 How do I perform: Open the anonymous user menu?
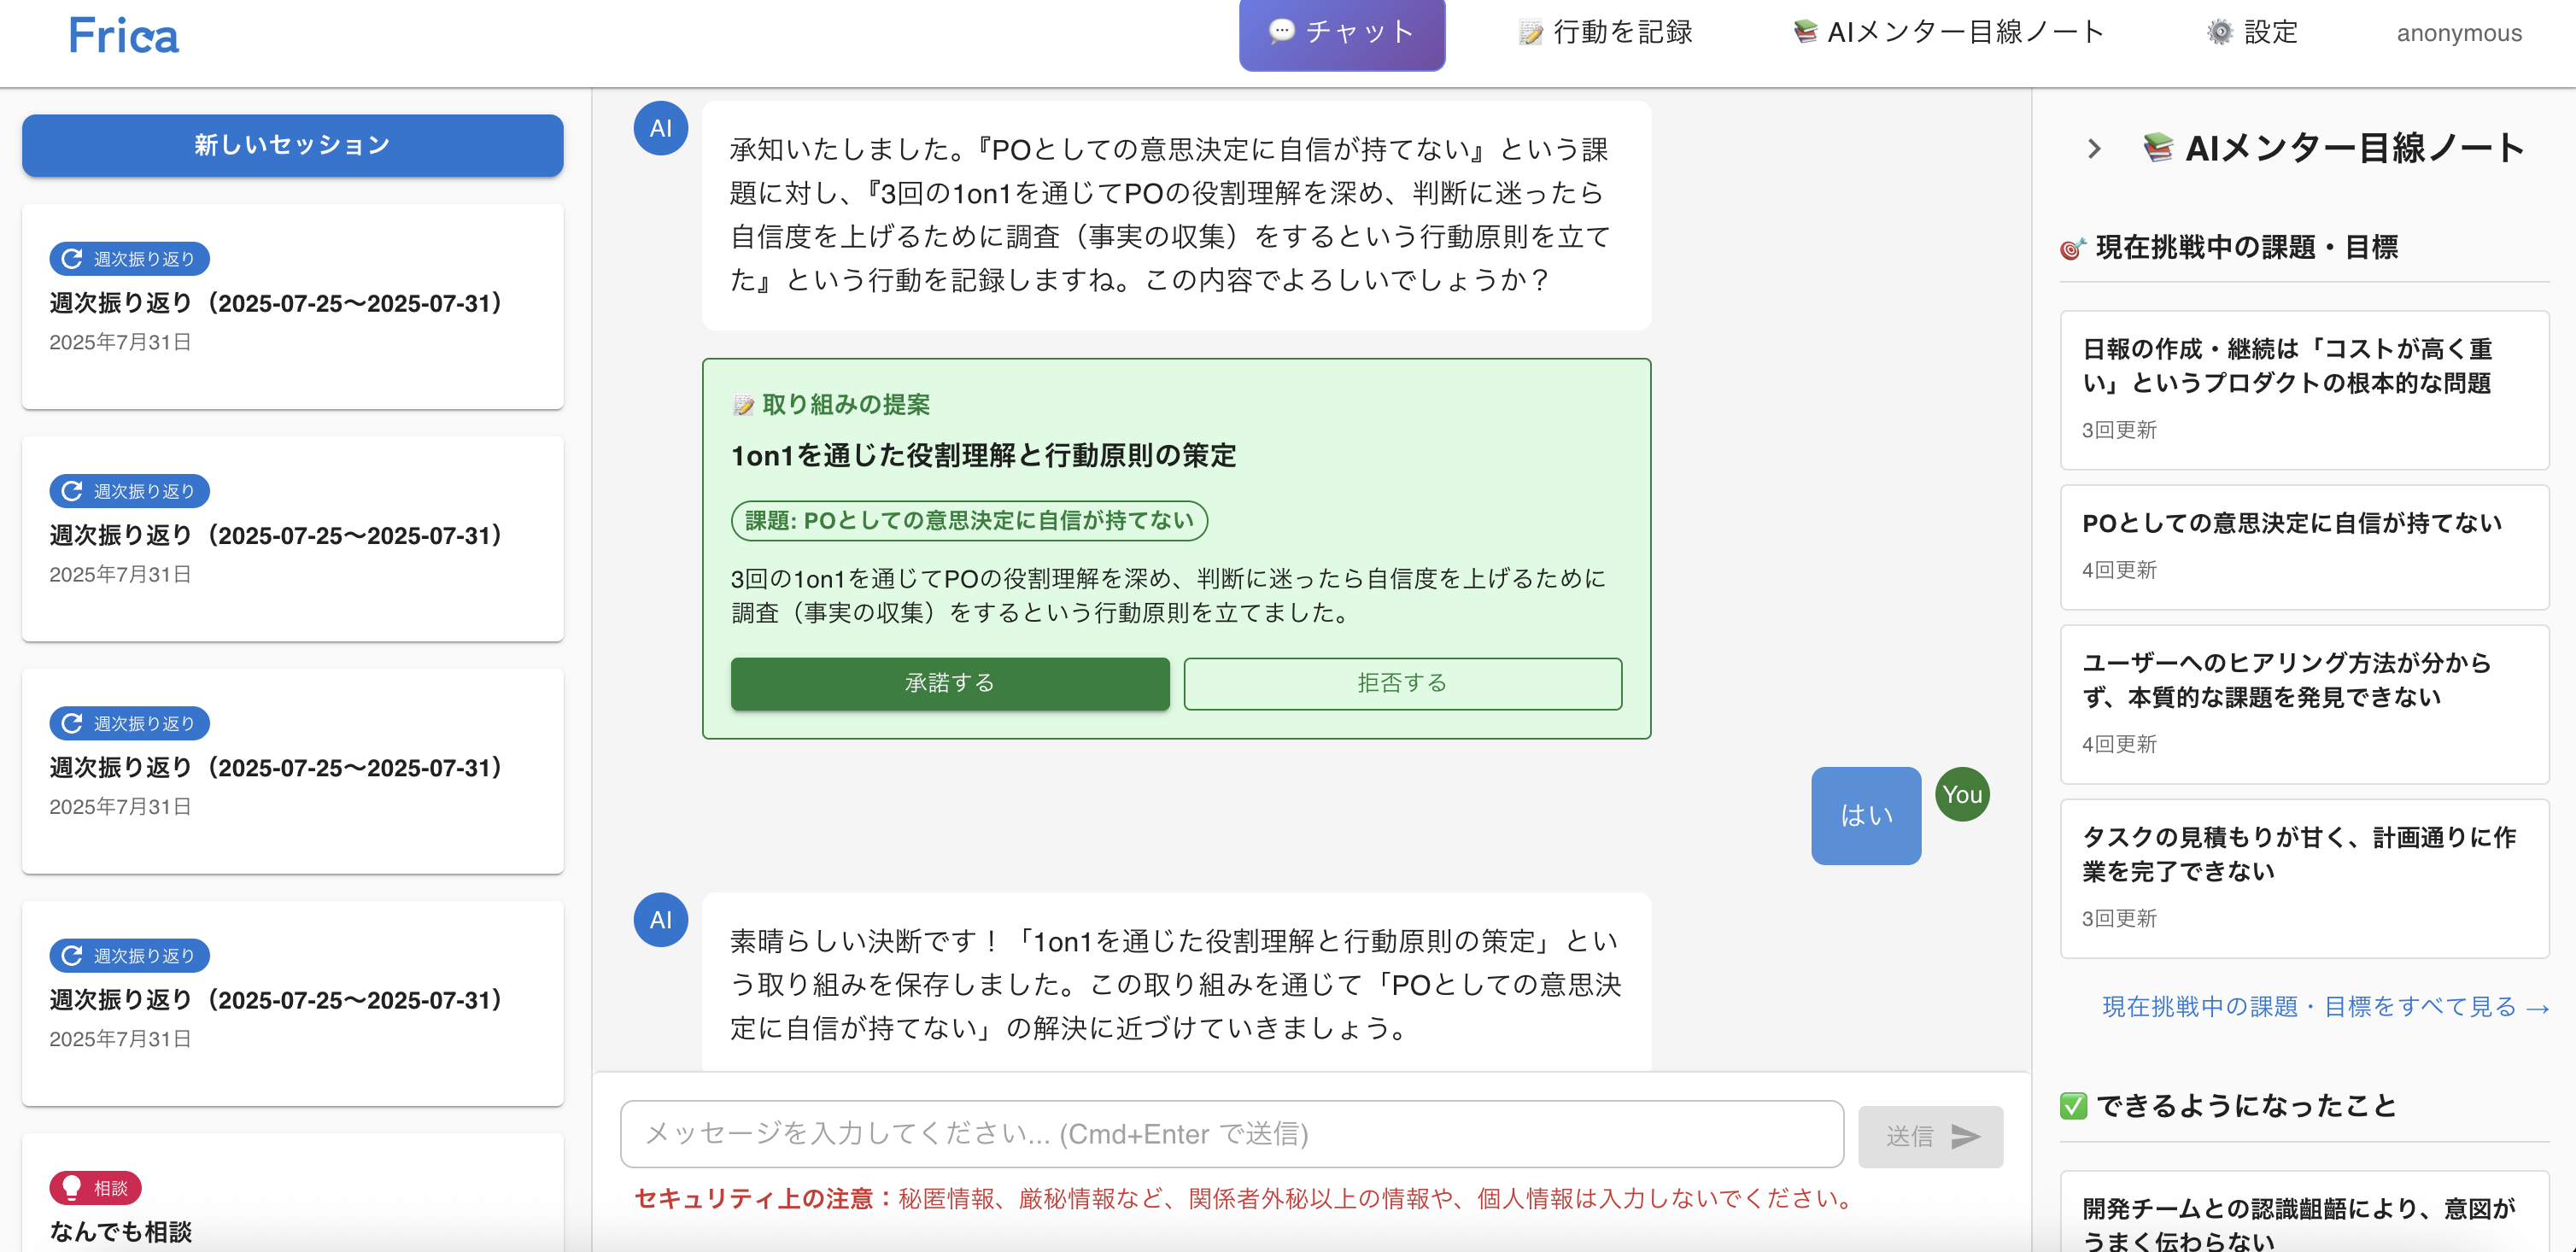click(2458, 33)
